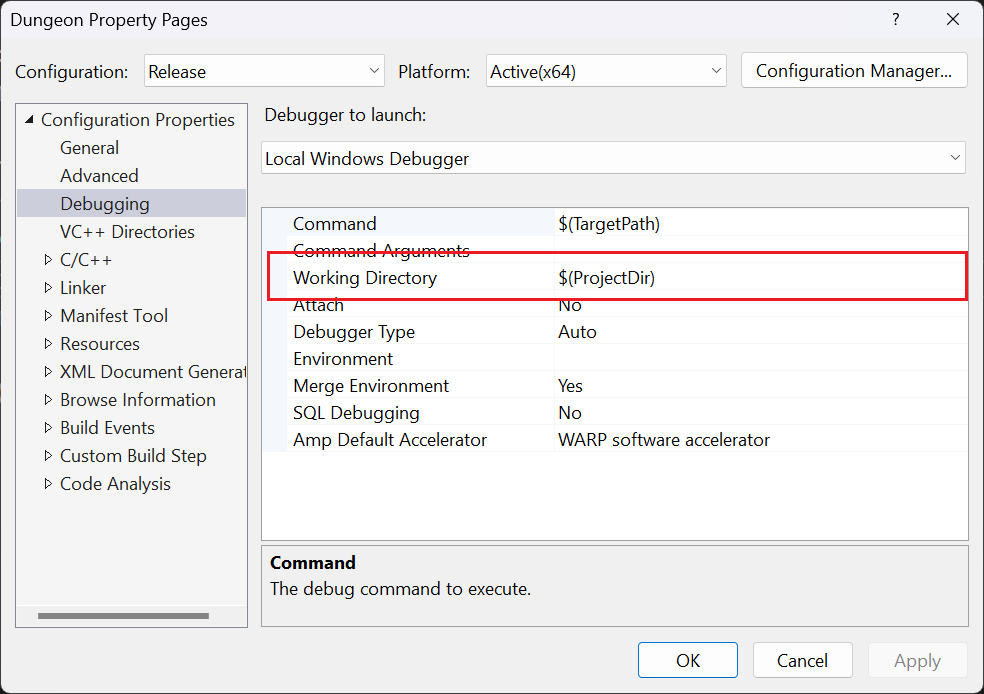Image resolution: width=984 pixels, height=694 pixels.
Task: Collapse the Configuration Properties tree node
Action: [x=28, y=120]
